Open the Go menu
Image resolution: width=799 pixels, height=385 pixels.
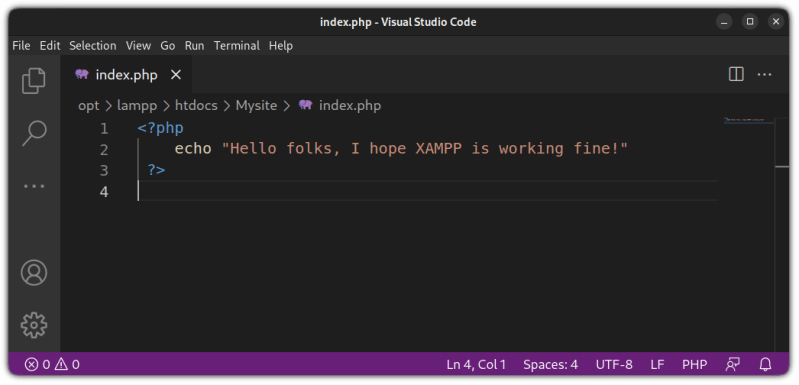(168, 46)
